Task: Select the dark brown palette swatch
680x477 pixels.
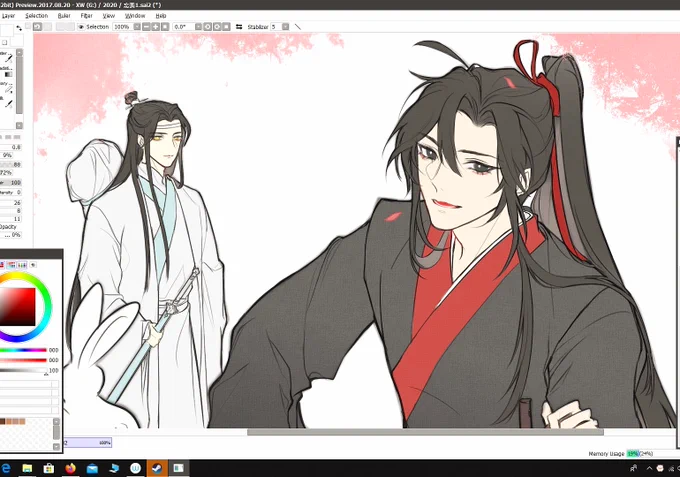Action: (2, 421)
